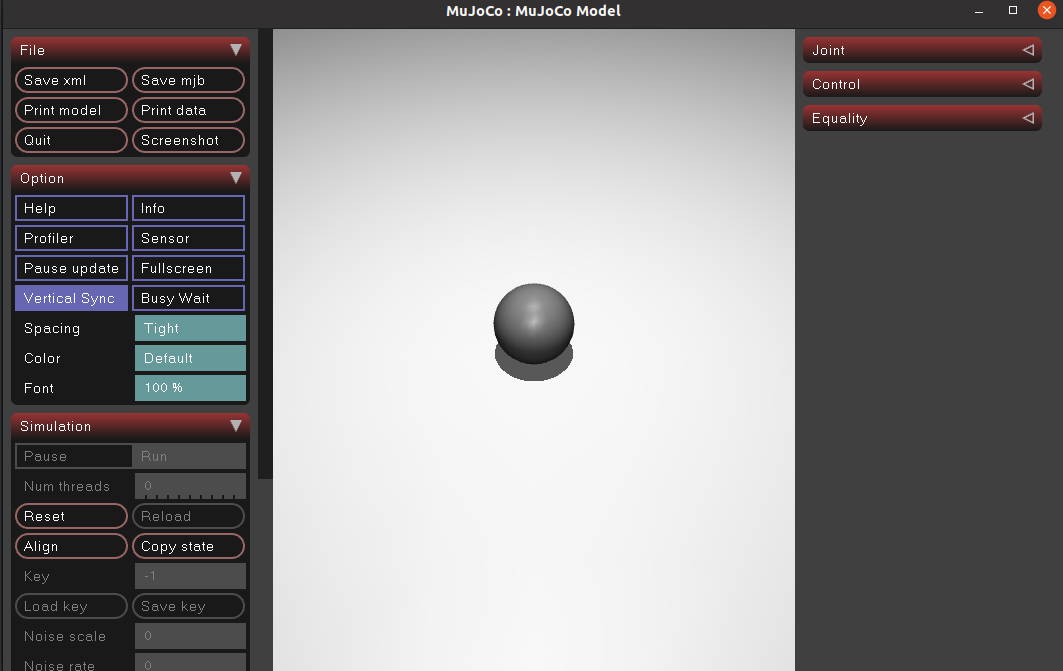The width and height of the screenshot is (1063, 671).
Task: Select Run in the simulation radio
Action: coord(189,456)
